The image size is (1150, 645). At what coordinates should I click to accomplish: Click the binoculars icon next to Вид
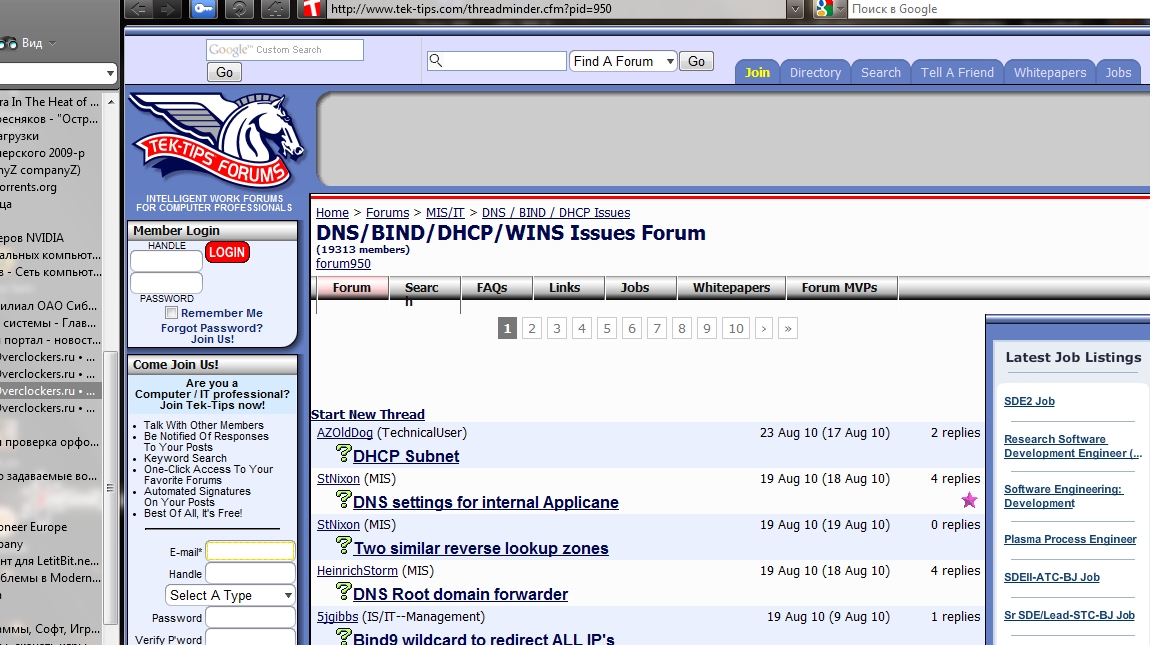coord(9,43)
